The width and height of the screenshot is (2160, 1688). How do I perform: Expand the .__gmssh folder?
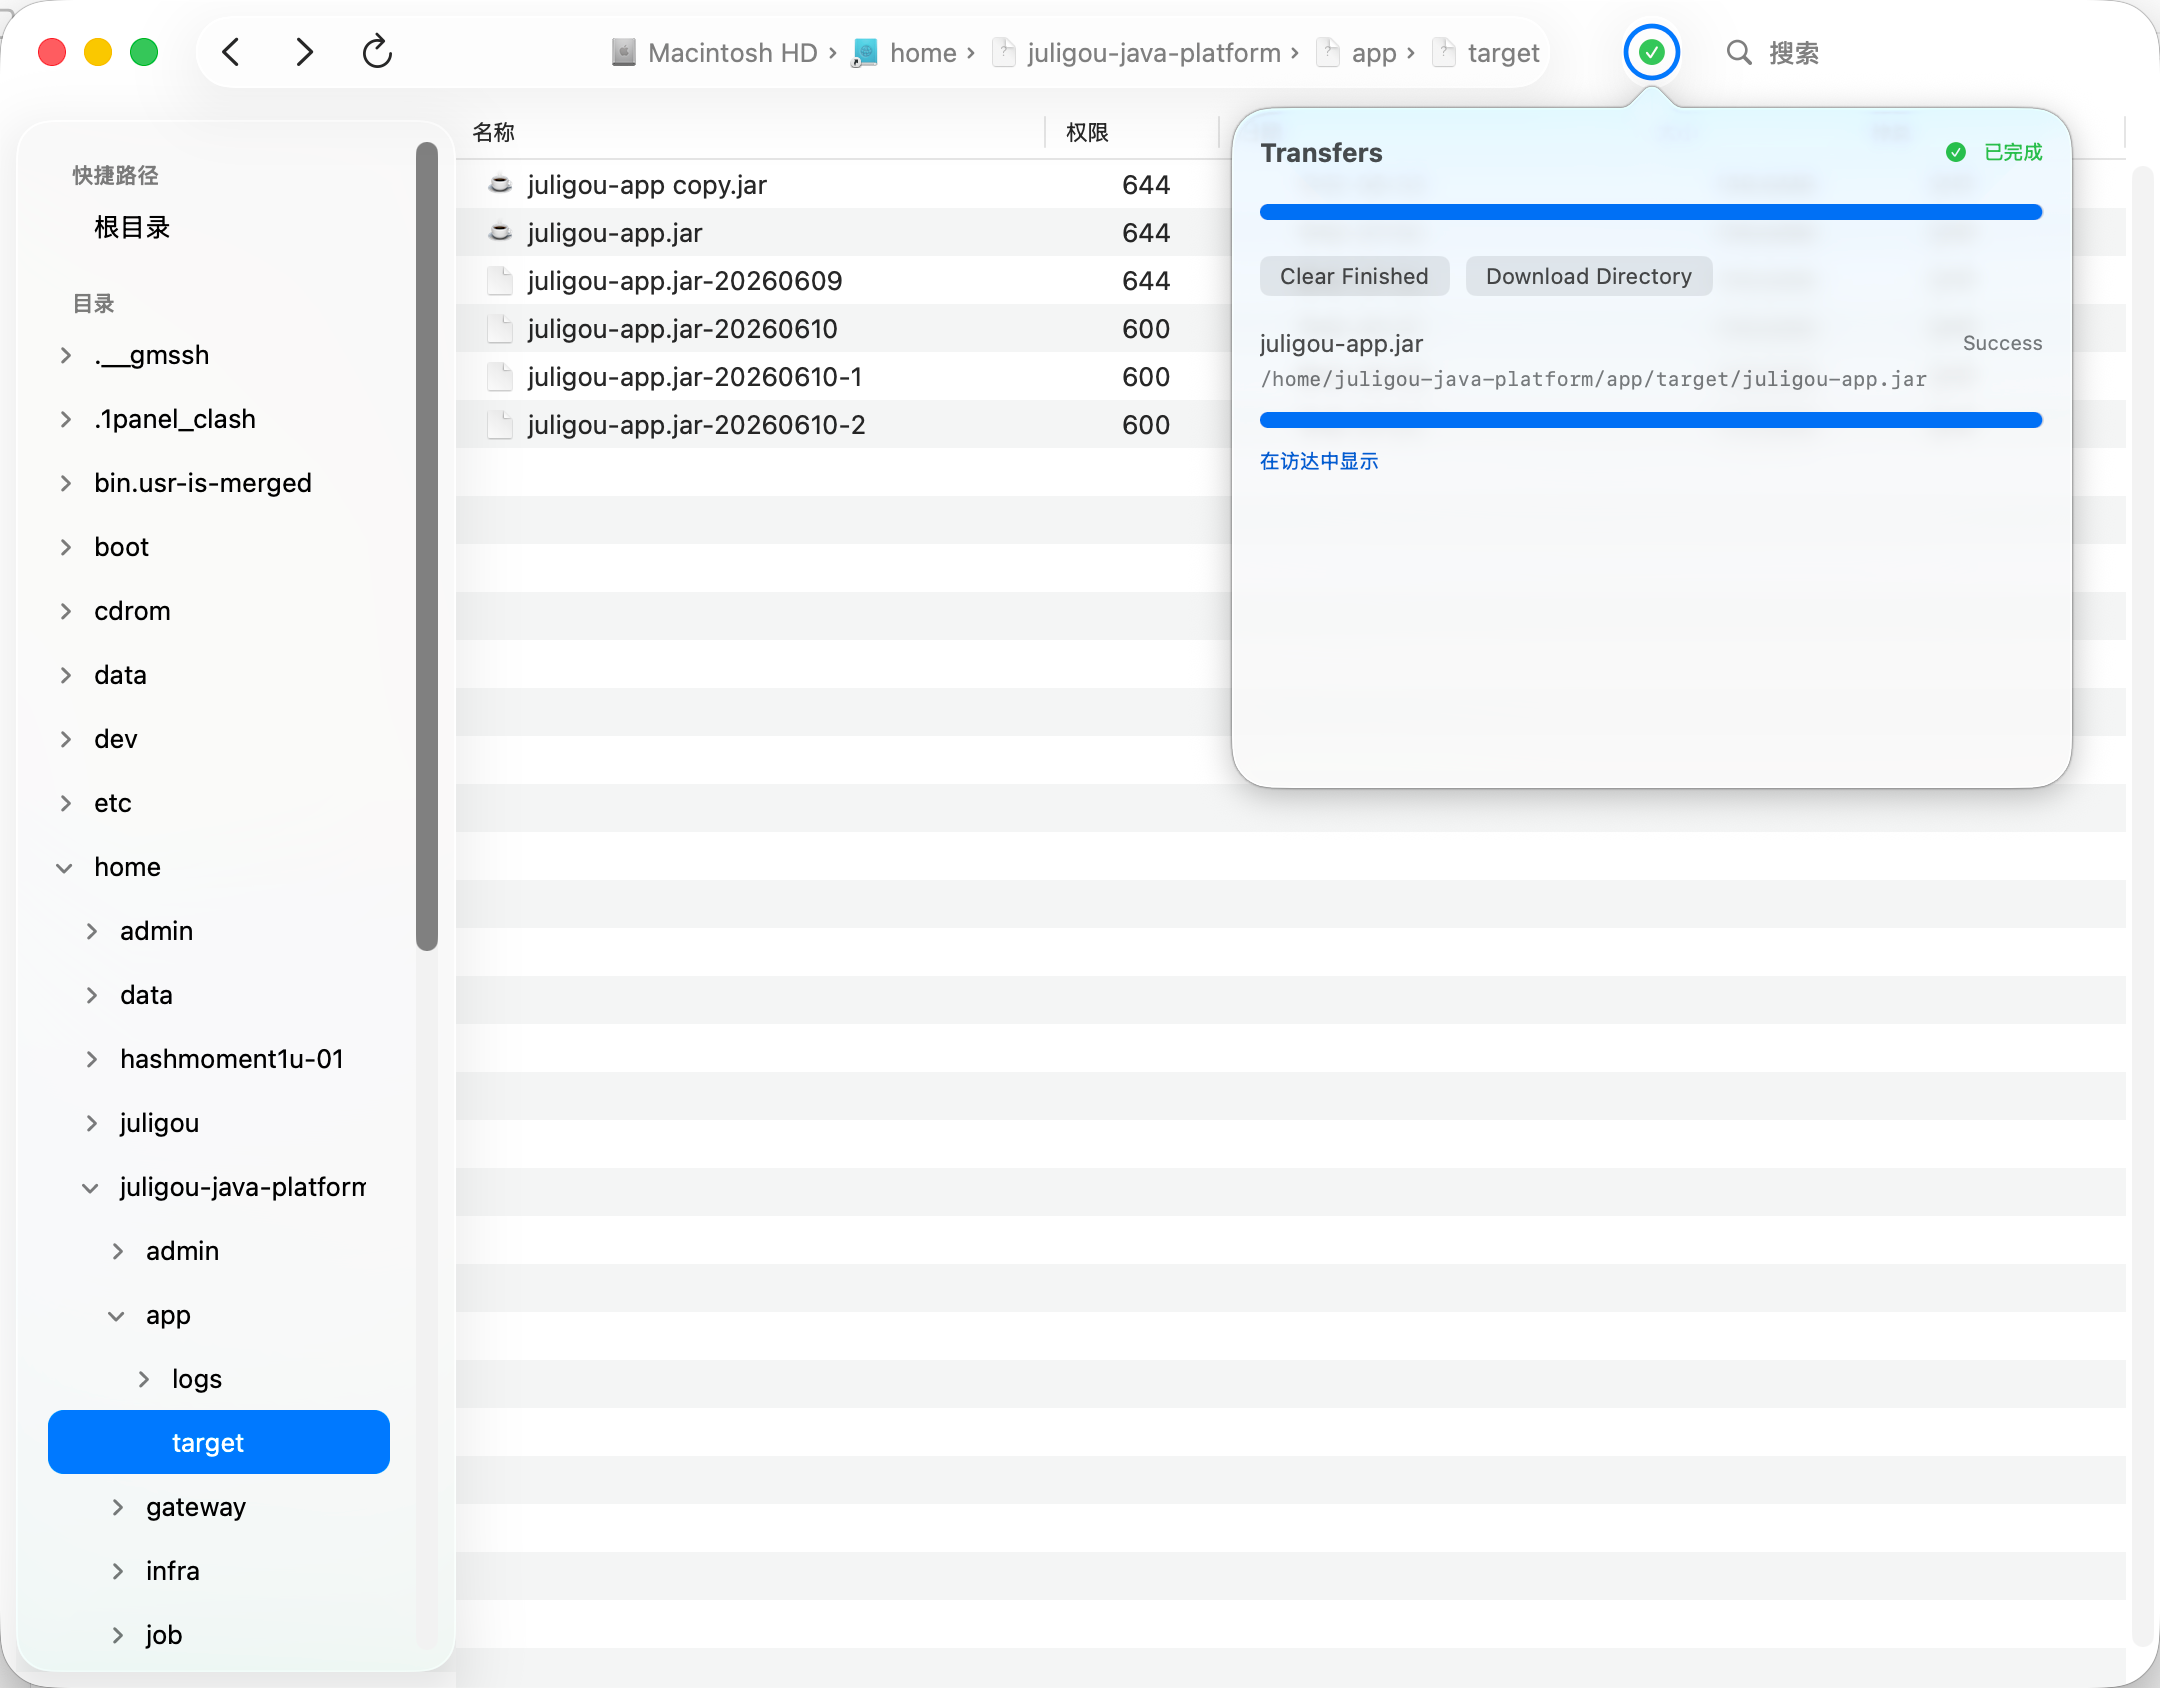point(66,355)
